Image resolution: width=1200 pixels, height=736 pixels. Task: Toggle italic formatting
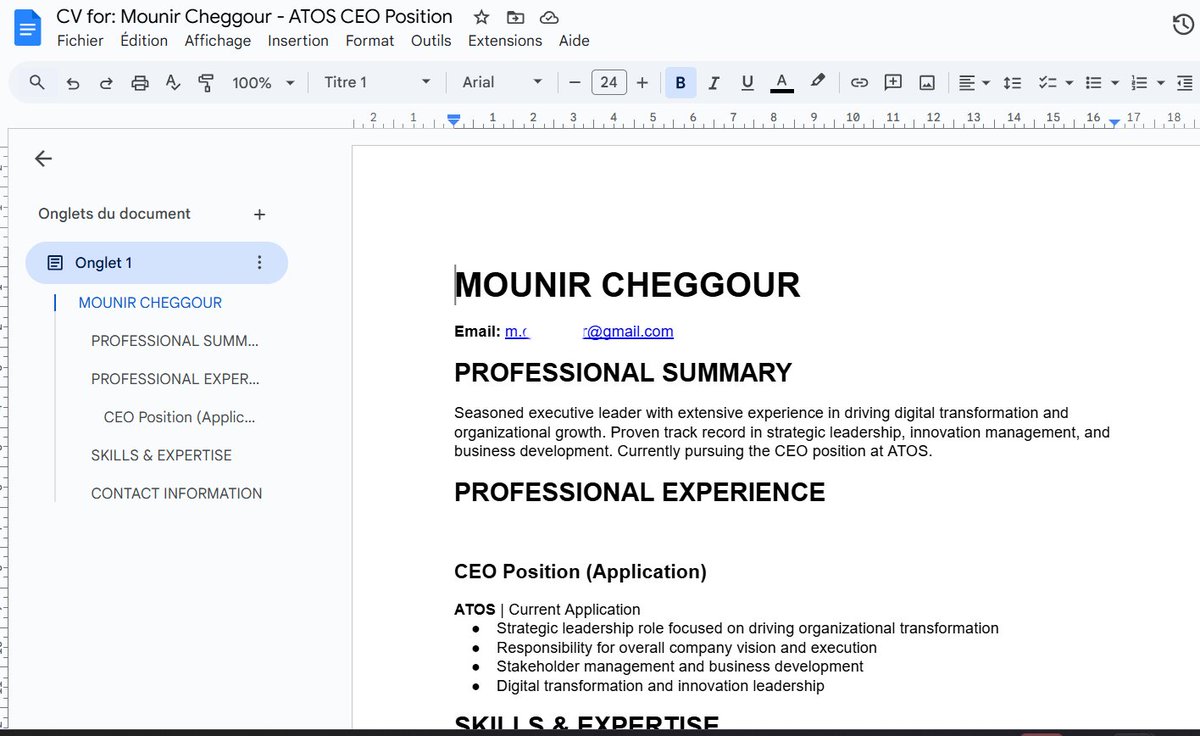[x=714, y=83]
